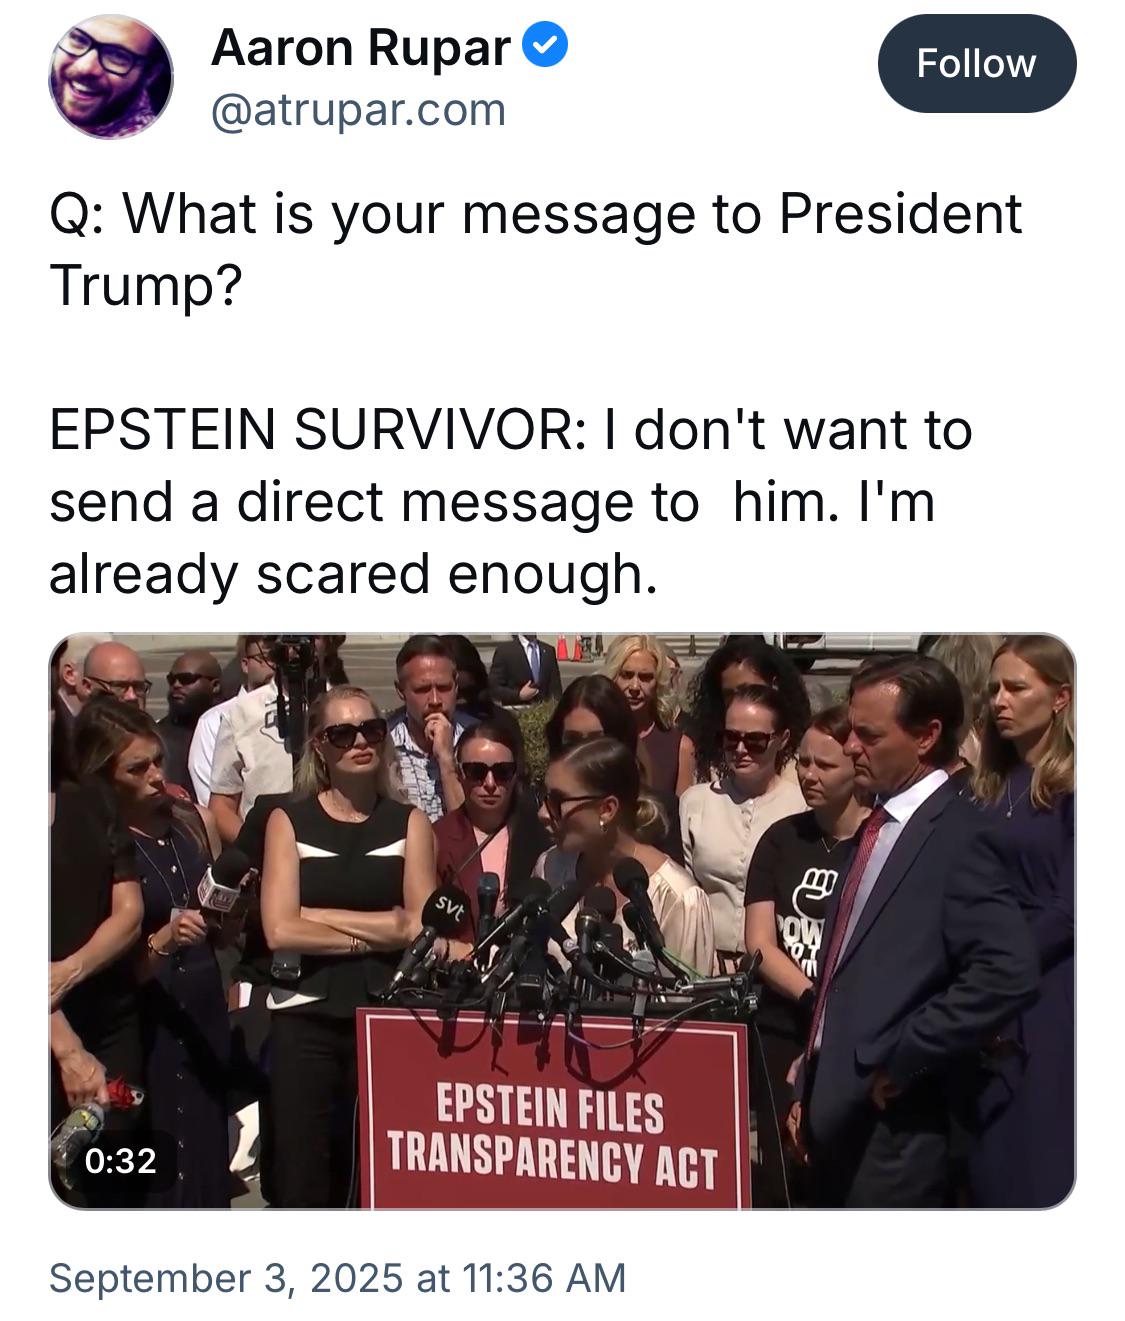1125x1321 pixels.
Task: Click the EPSTEIN SURVIVOR quote paragraph
Action: pos(510,502)
